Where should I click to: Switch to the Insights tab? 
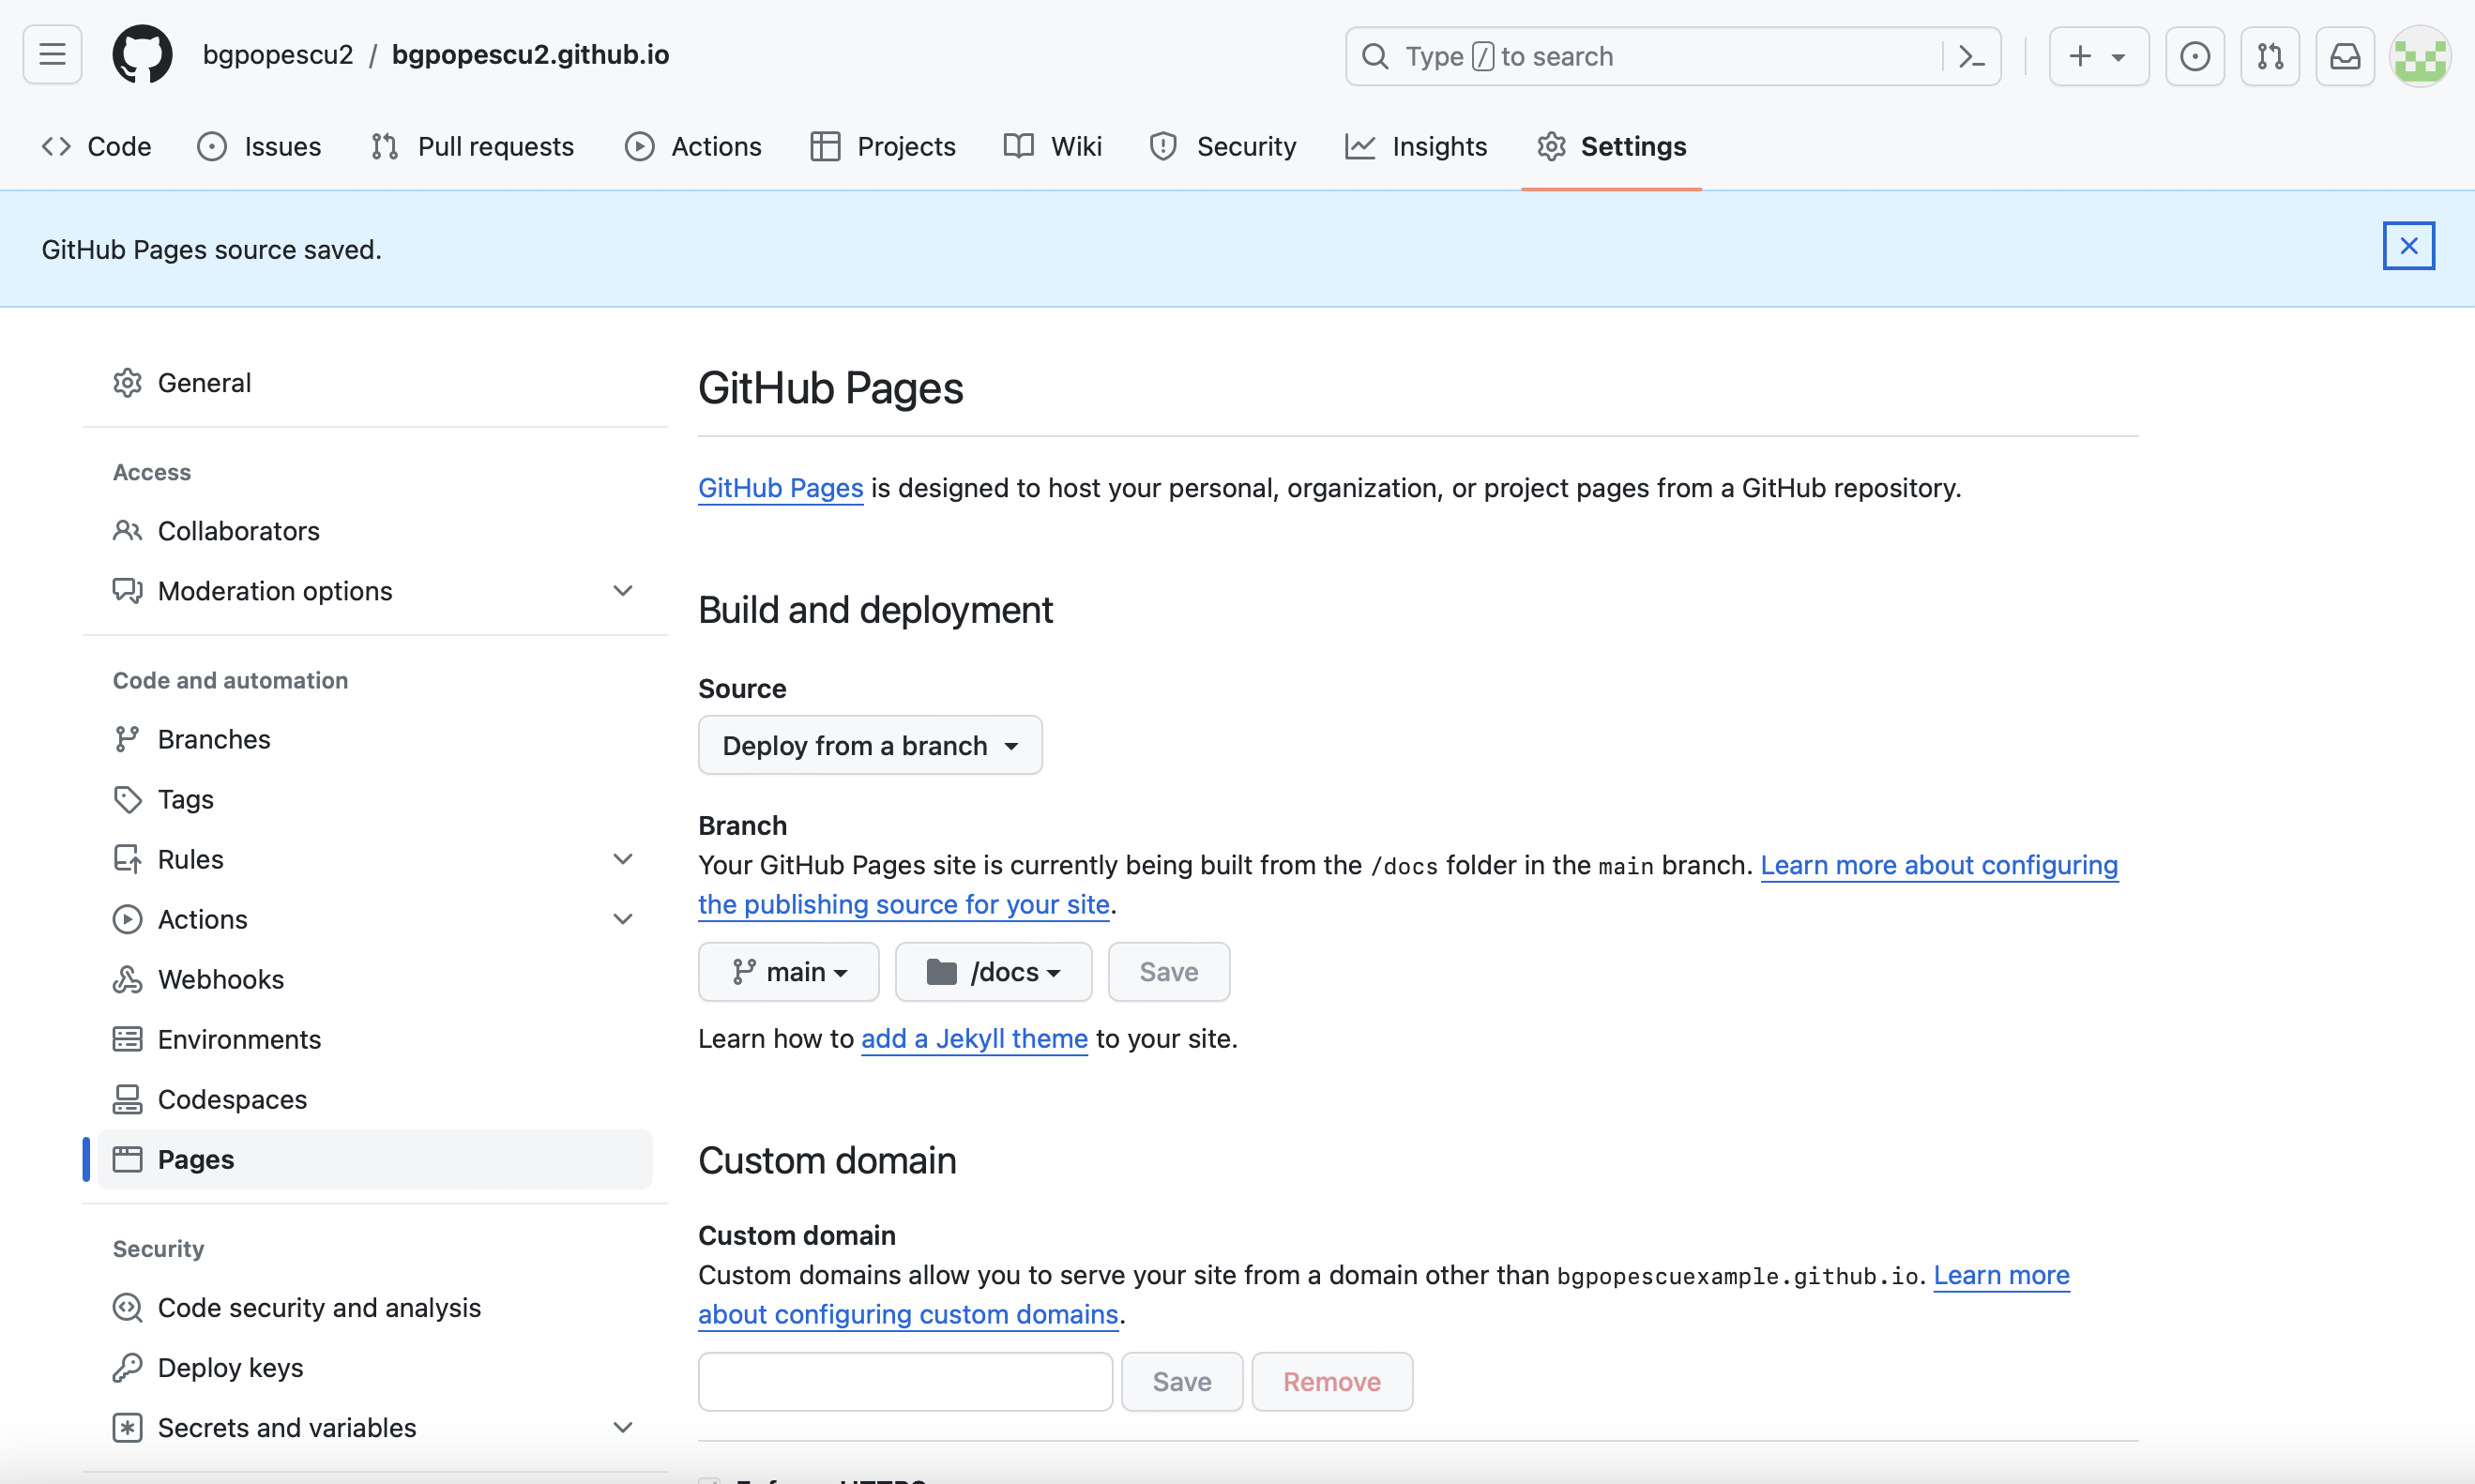(1416, 147)
